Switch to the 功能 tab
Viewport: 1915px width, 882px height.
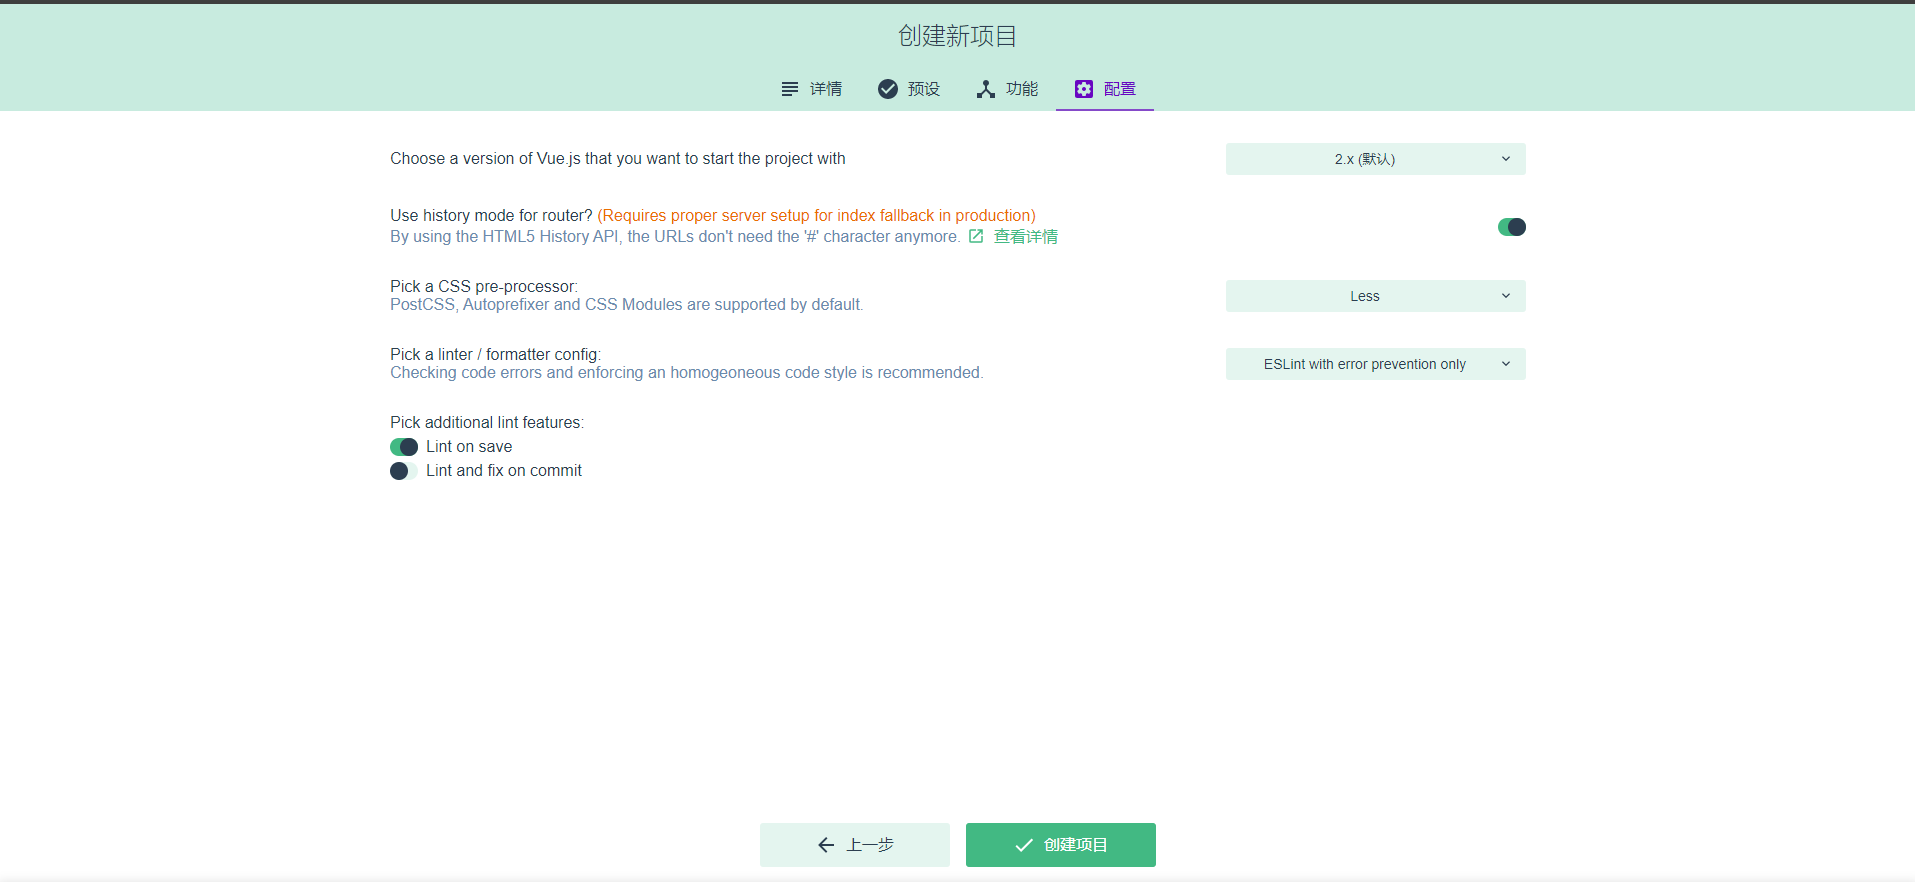[x=1007, y=89]
